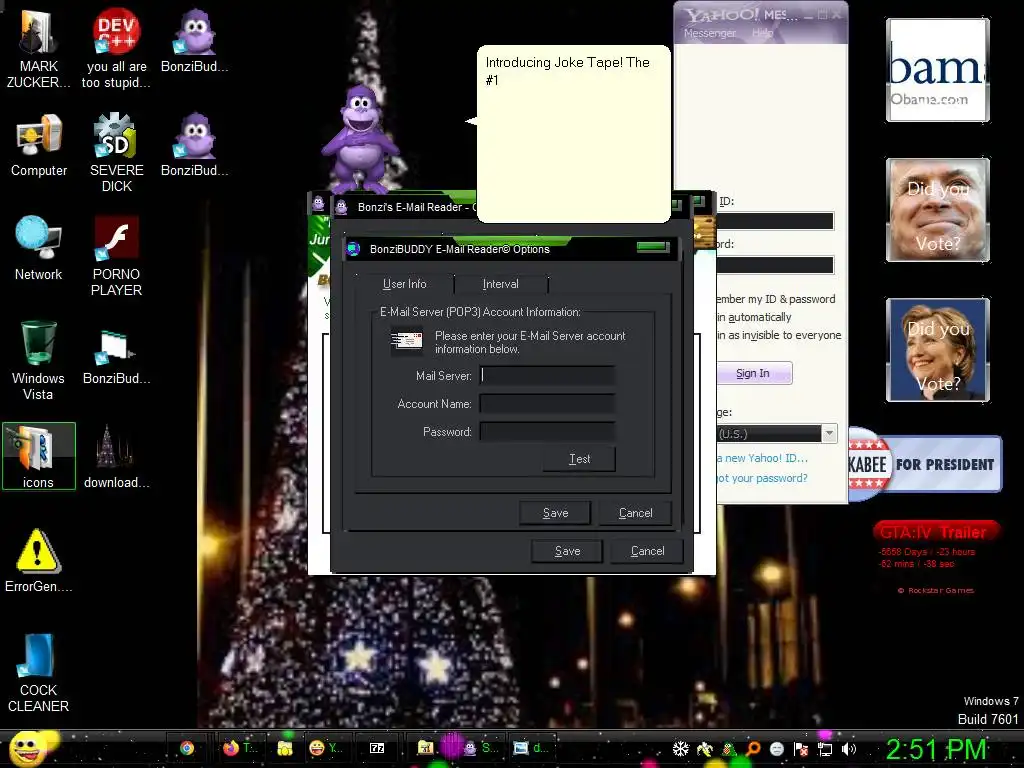Focus the Password field in mail options

point(547,432)
